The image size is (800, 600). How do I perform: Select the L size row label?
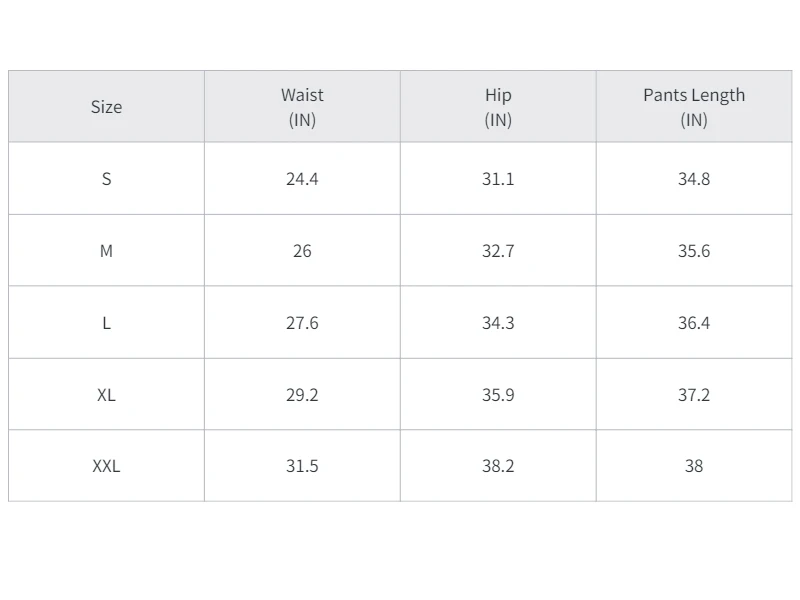click(x=106, y=323)
